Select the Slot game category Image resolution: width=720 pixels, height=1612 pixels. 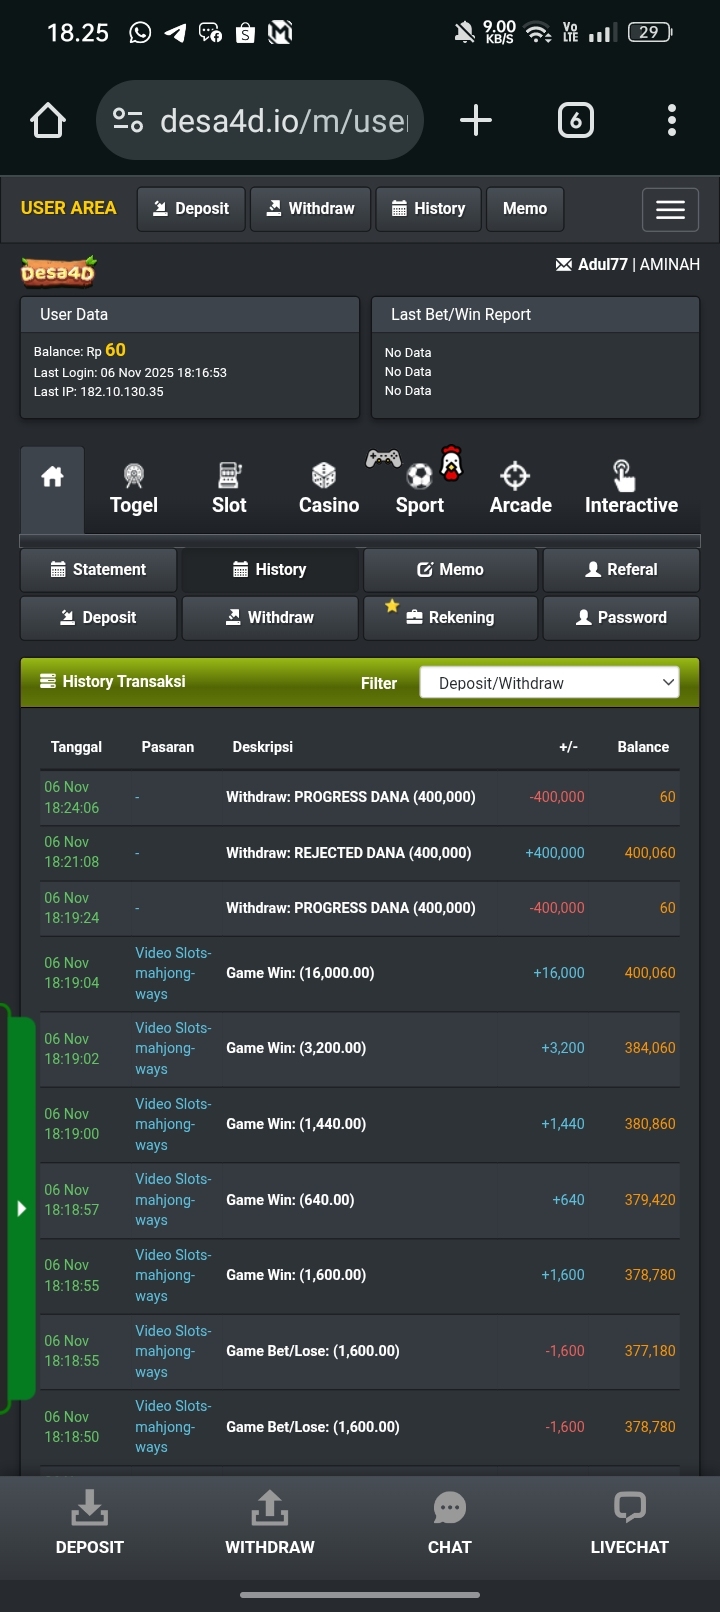229,490
